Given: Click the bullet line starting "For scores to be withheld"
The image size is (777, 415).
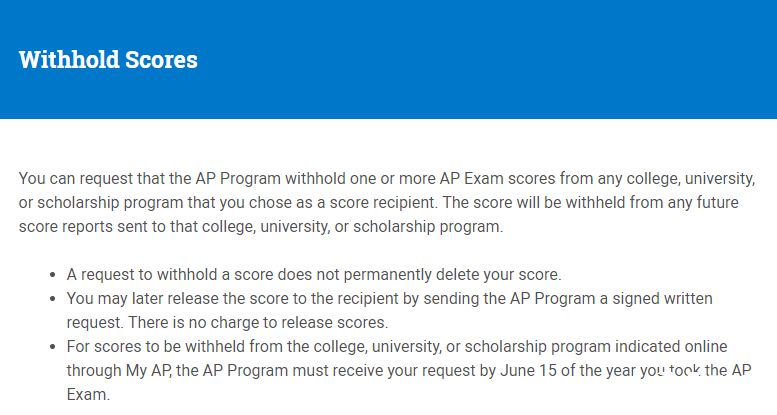Looking at the screenshot, I should tap(397, 347).
